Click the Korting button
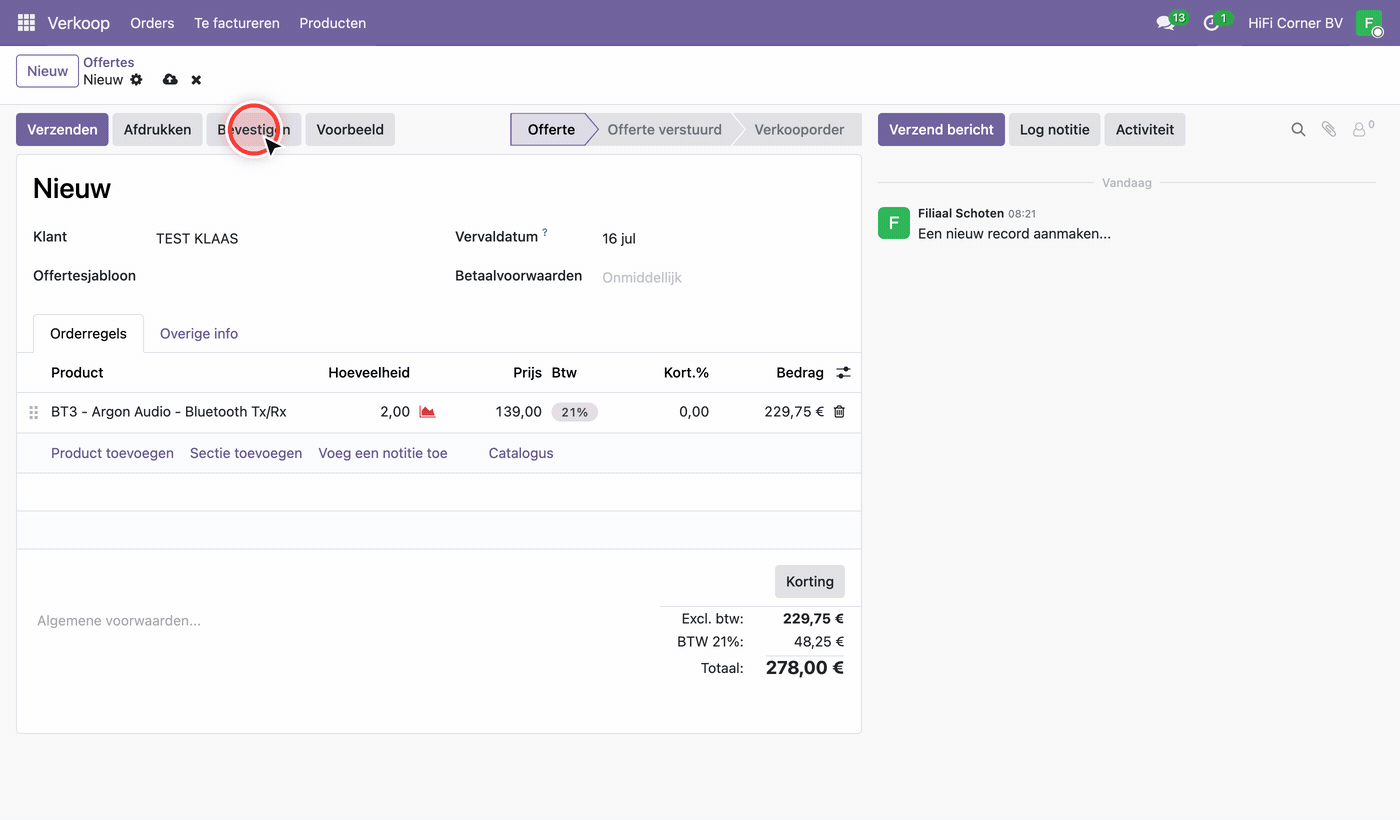The image size is (1400, 820). coord(810,582)
